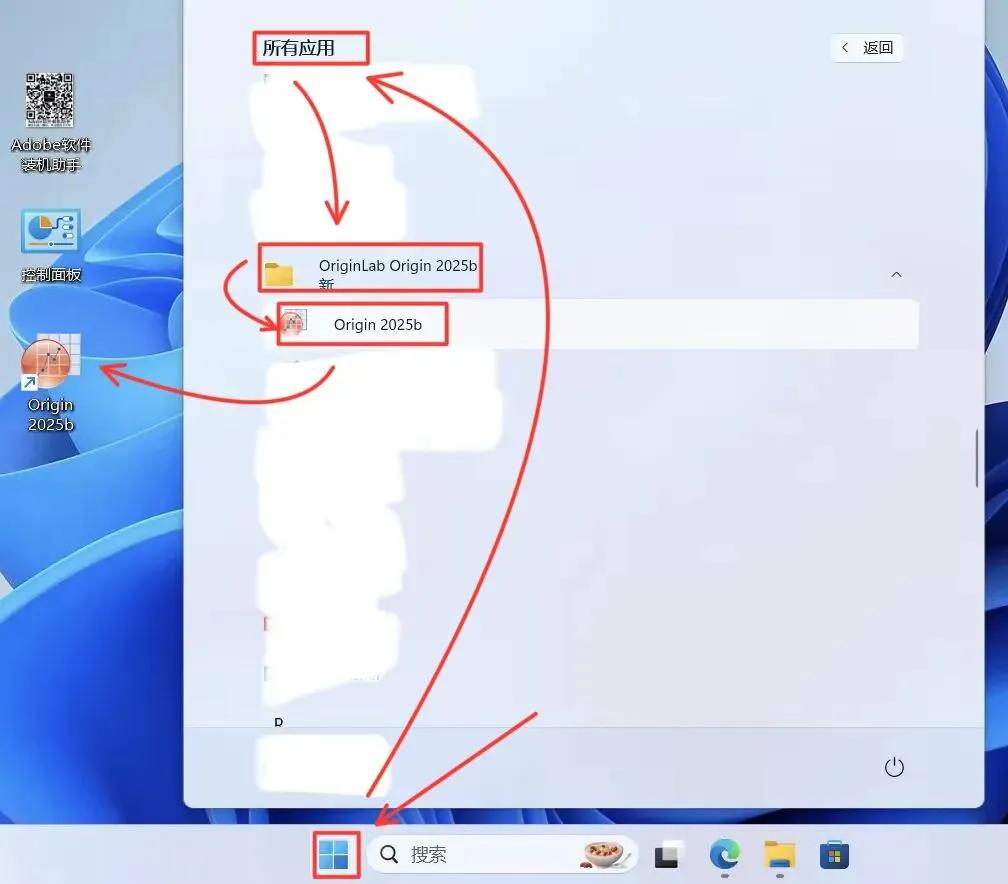Launch Origin 2025b from the app list
1008x884 pixels.
590,324
